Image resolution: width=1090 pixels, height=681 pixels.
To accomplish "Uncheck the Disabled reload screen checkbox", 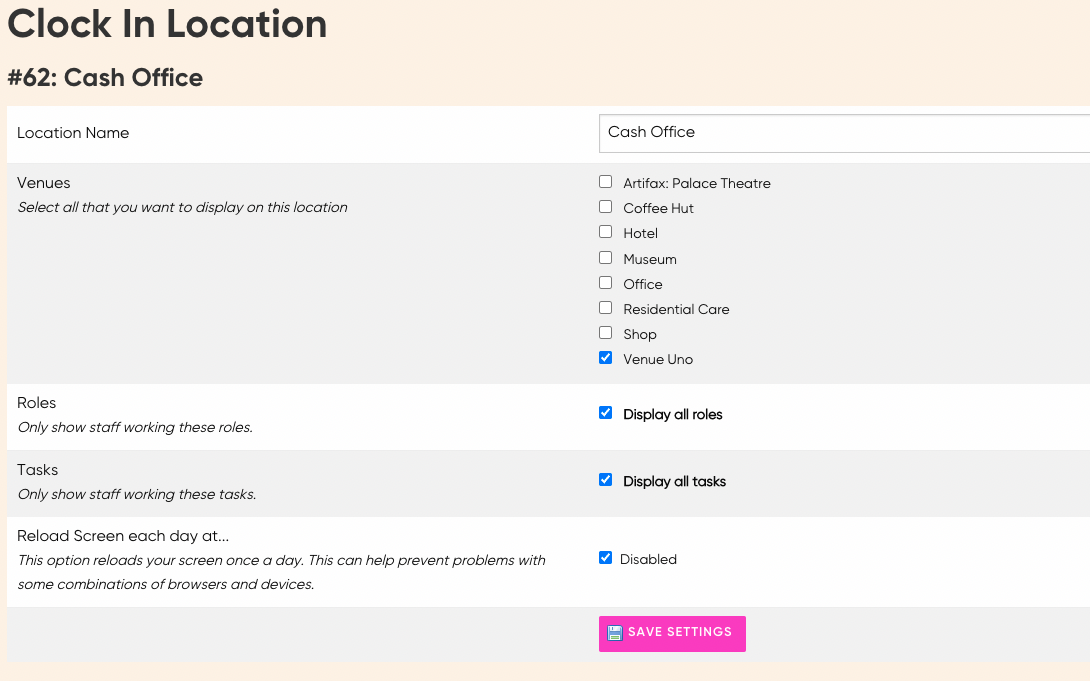I will pyautogui.click(x=605, y=558).
